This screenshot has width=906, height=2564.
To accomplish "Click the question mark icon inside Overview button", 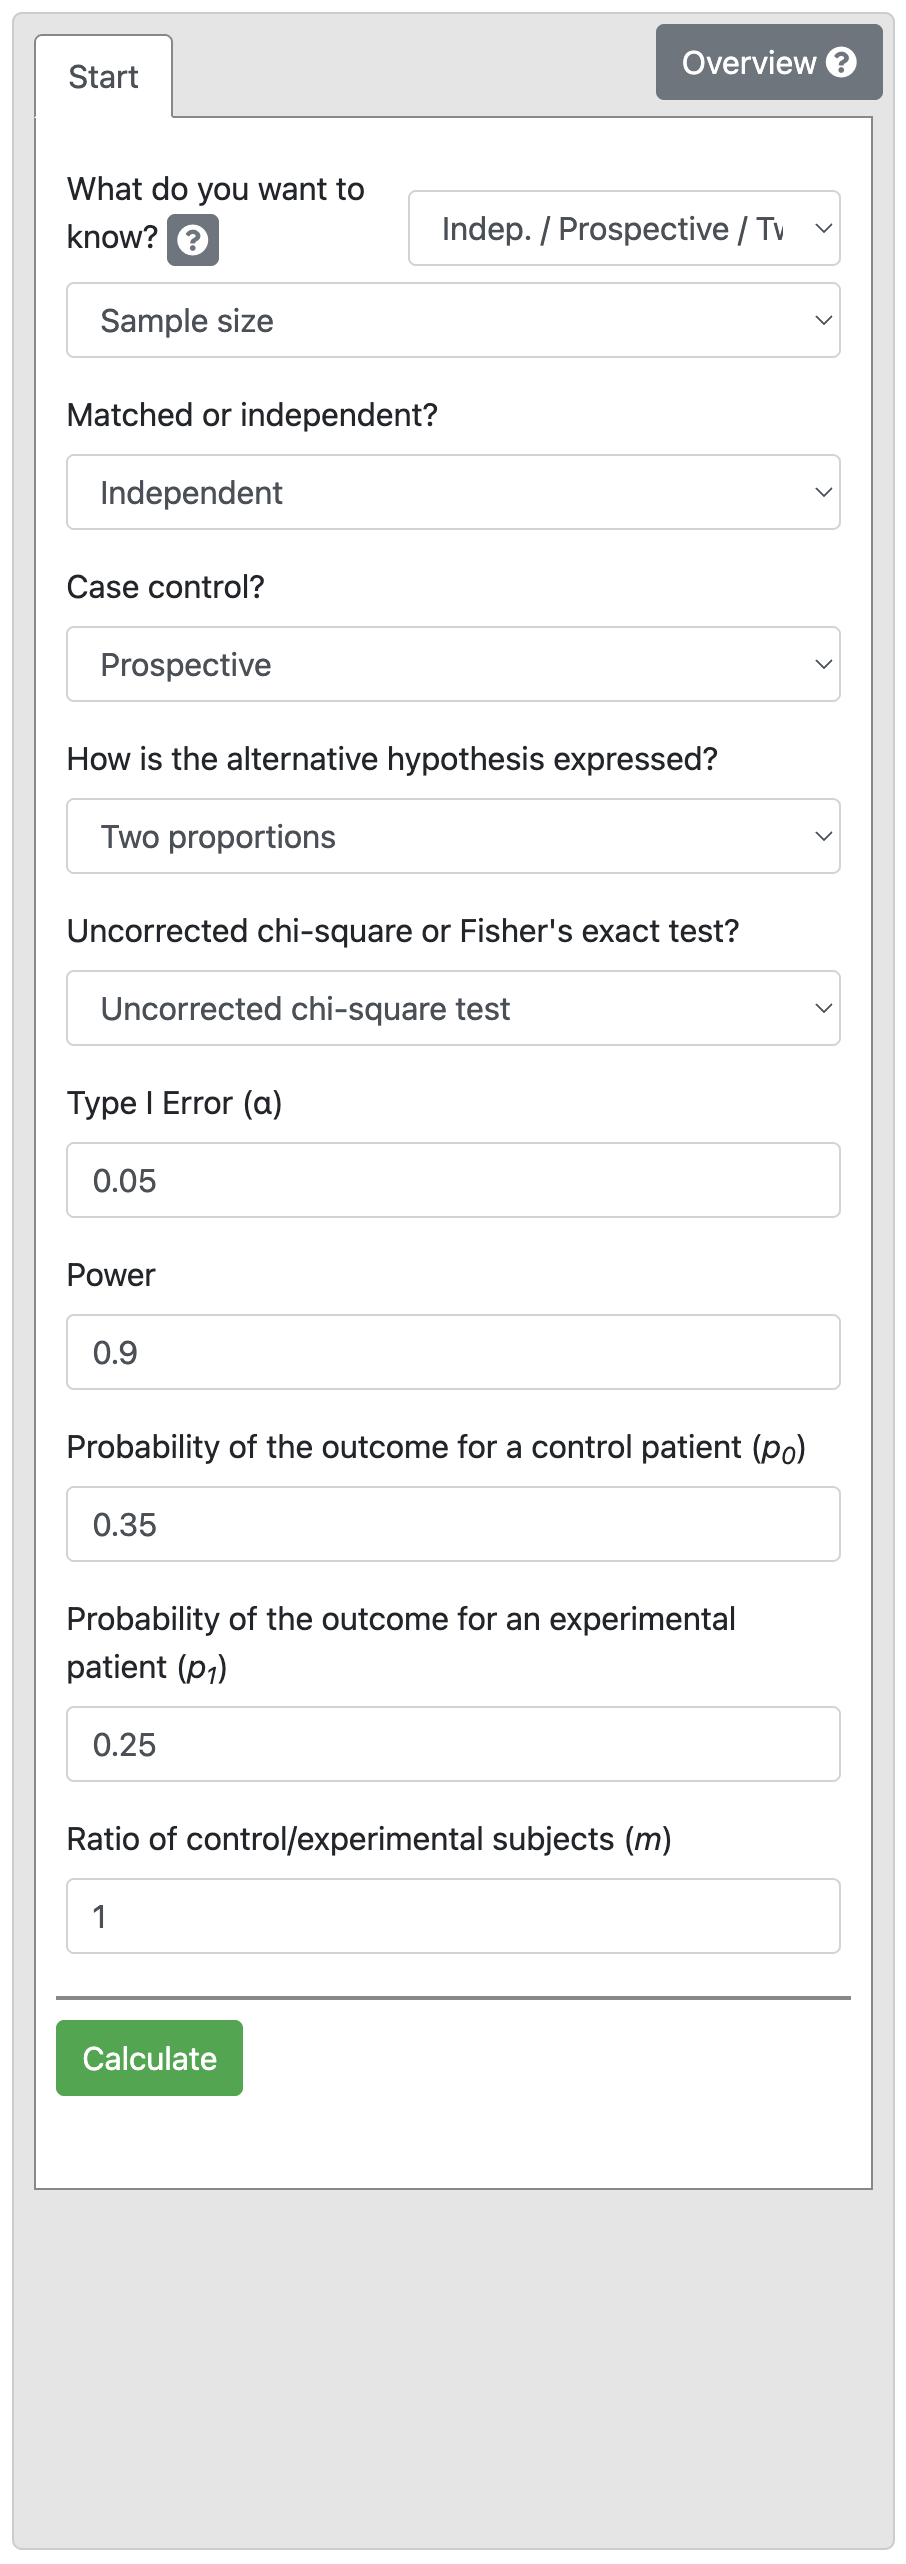I will (x=842, y=63).
